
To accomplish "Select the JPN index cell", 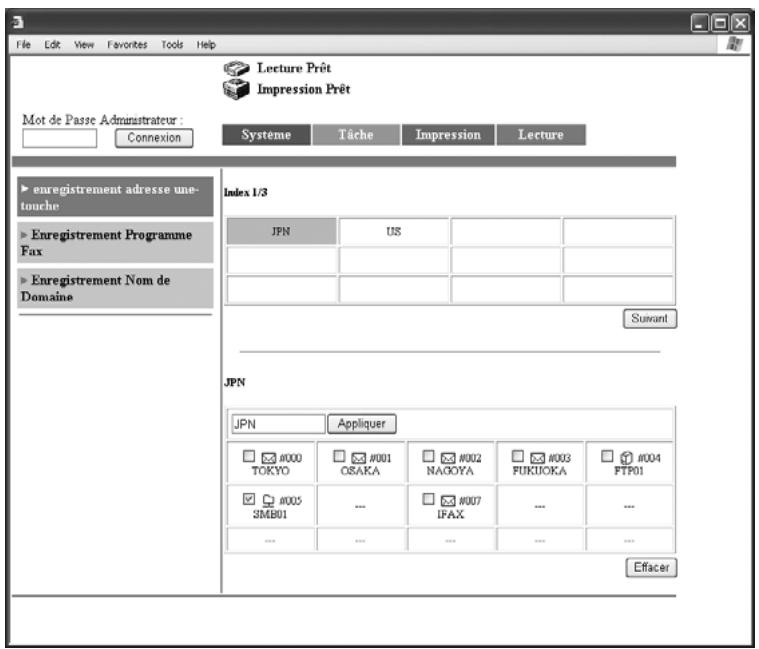I will [281, 231].
